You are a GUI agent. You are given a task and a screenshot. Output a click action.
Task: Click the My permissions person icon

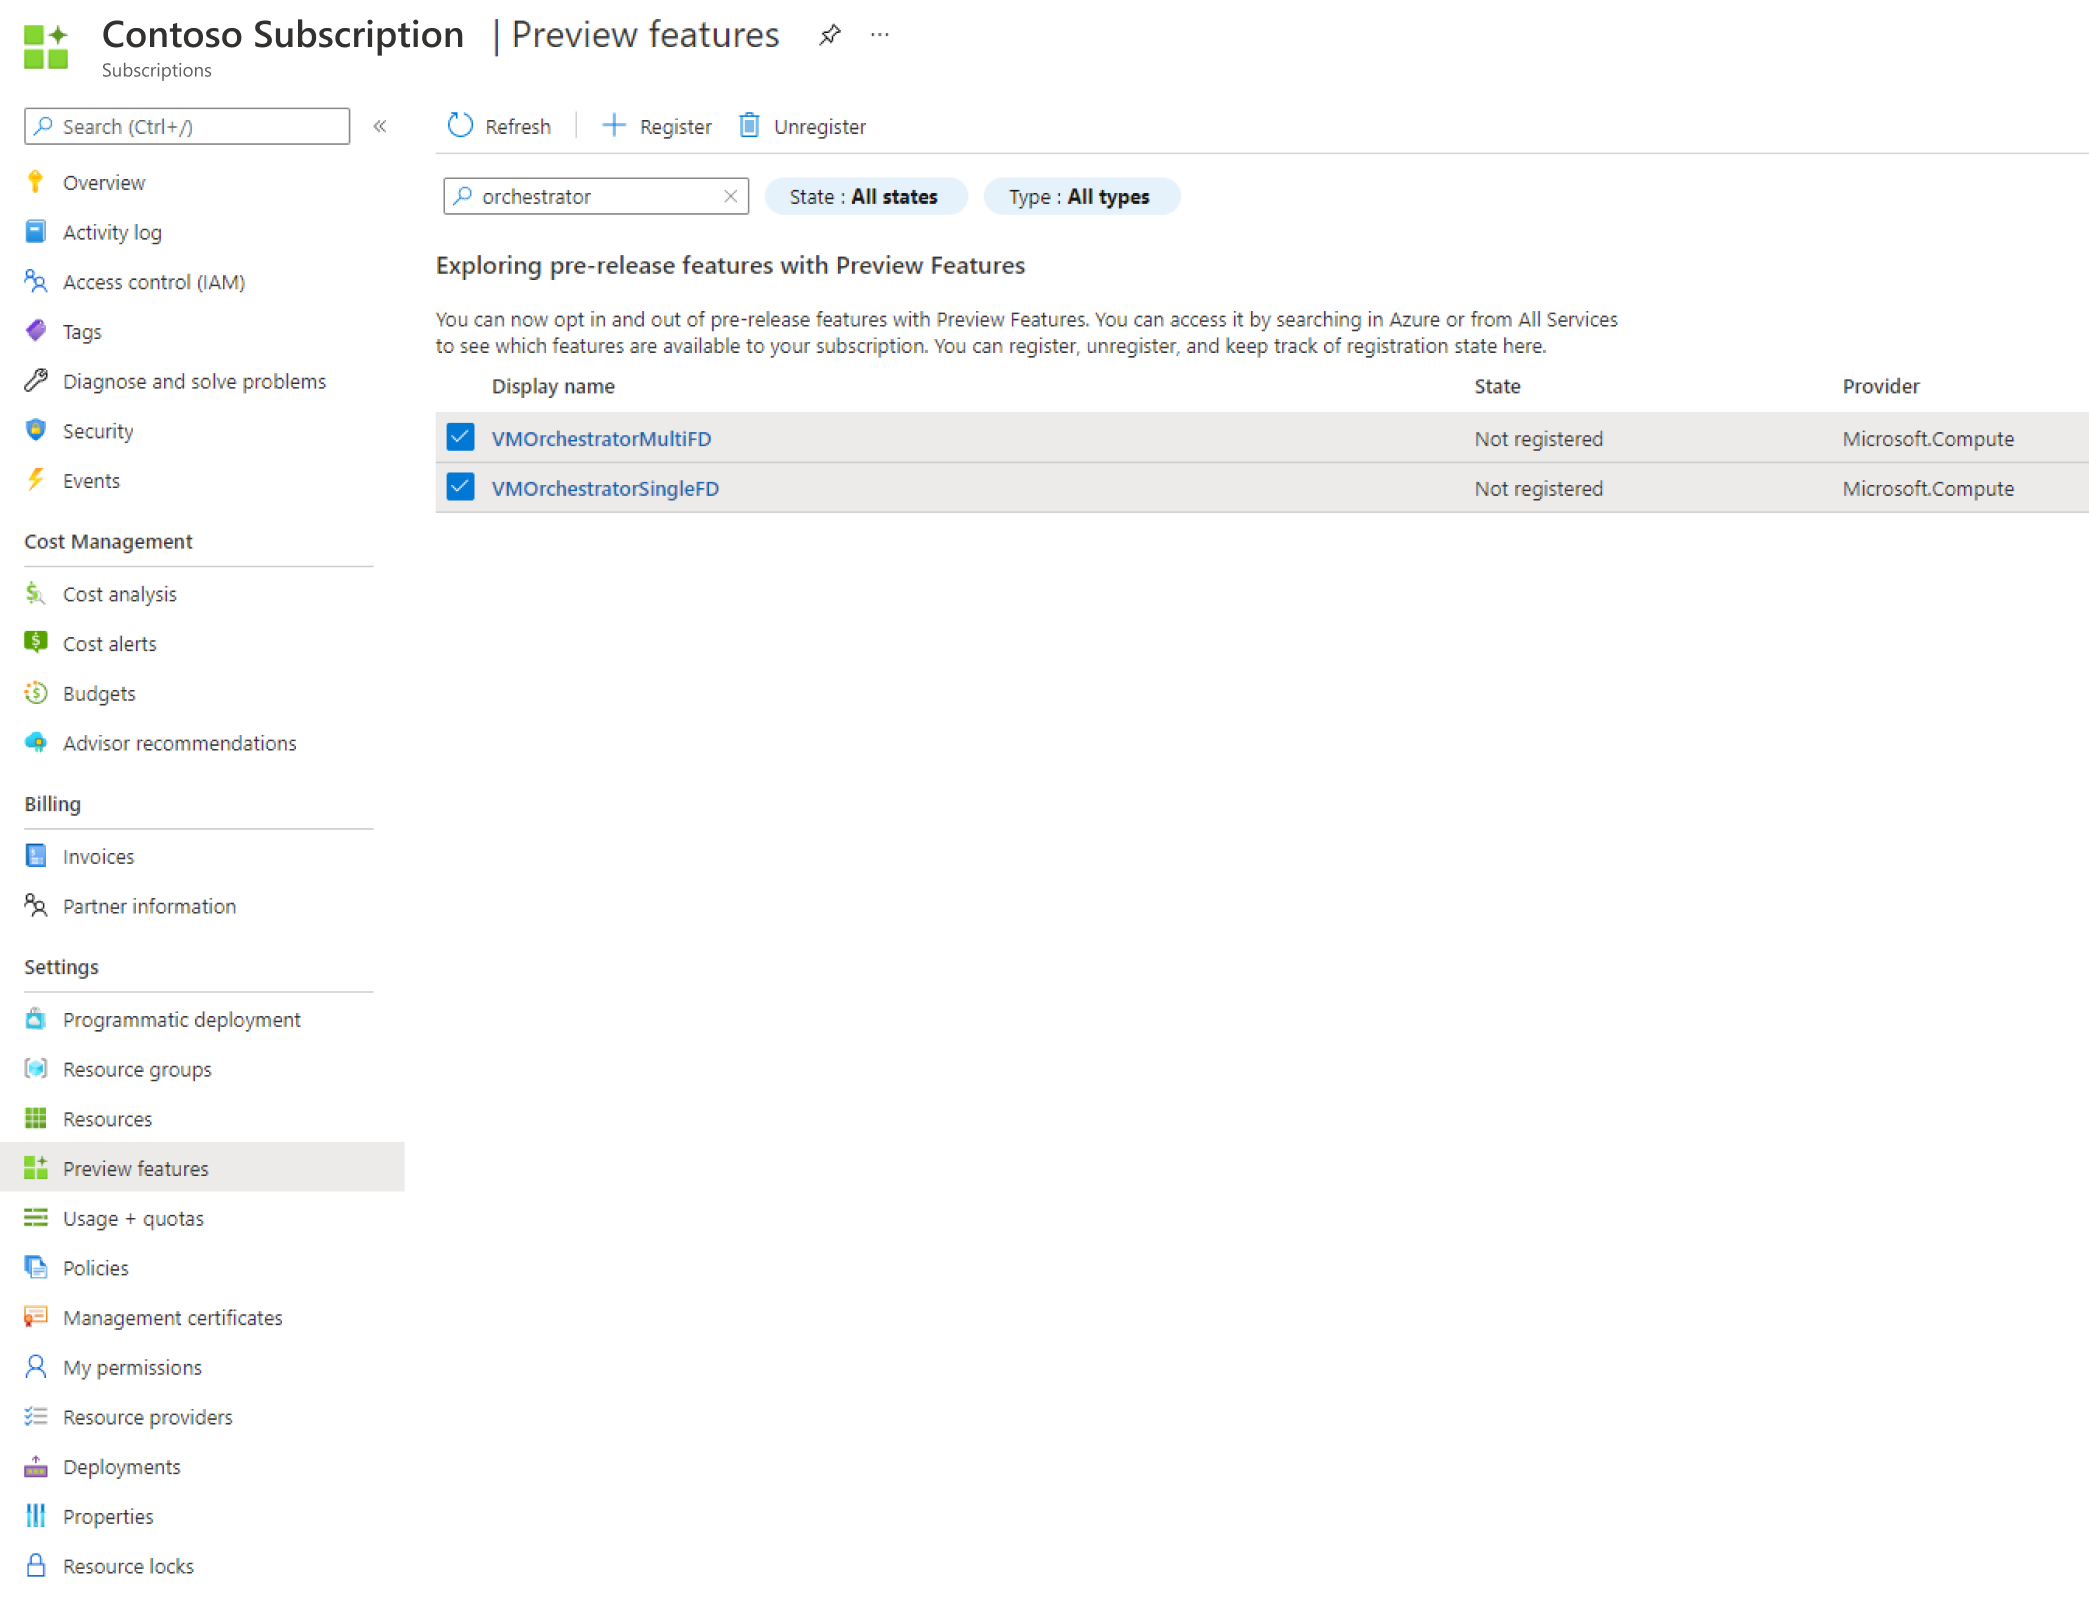coord(36,1367)
